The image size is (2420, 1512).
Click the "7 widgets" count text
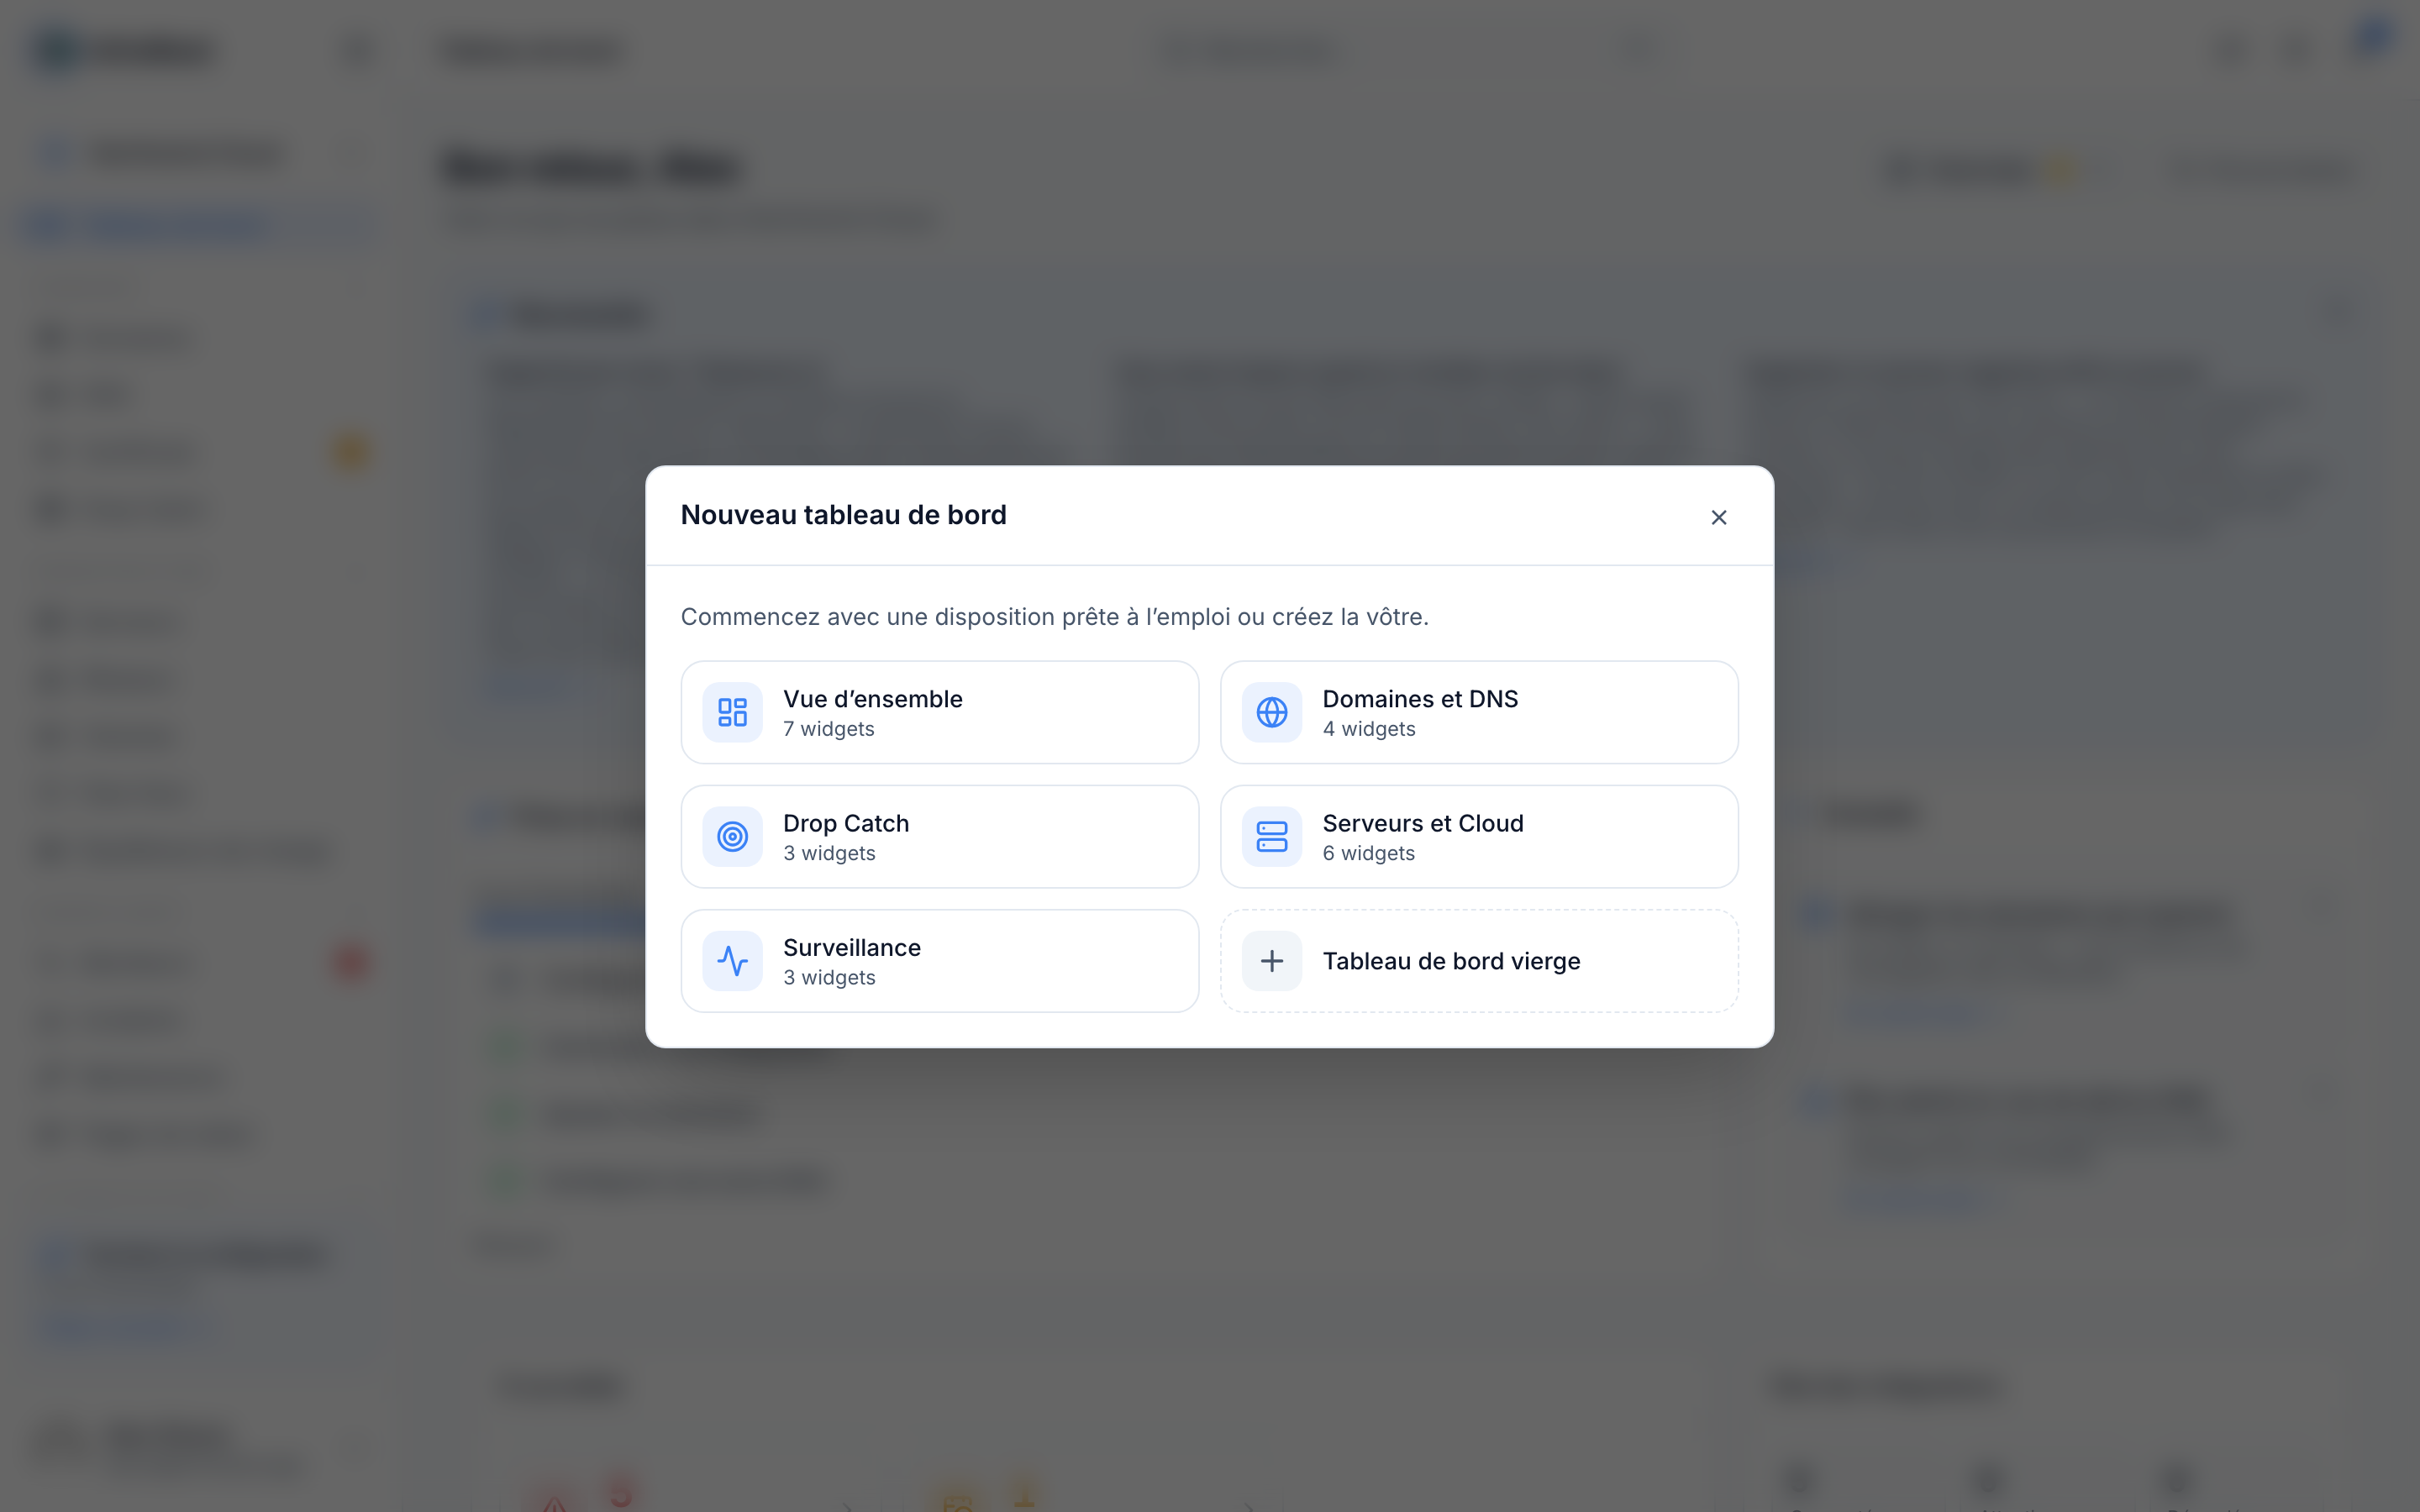[828, 729]
